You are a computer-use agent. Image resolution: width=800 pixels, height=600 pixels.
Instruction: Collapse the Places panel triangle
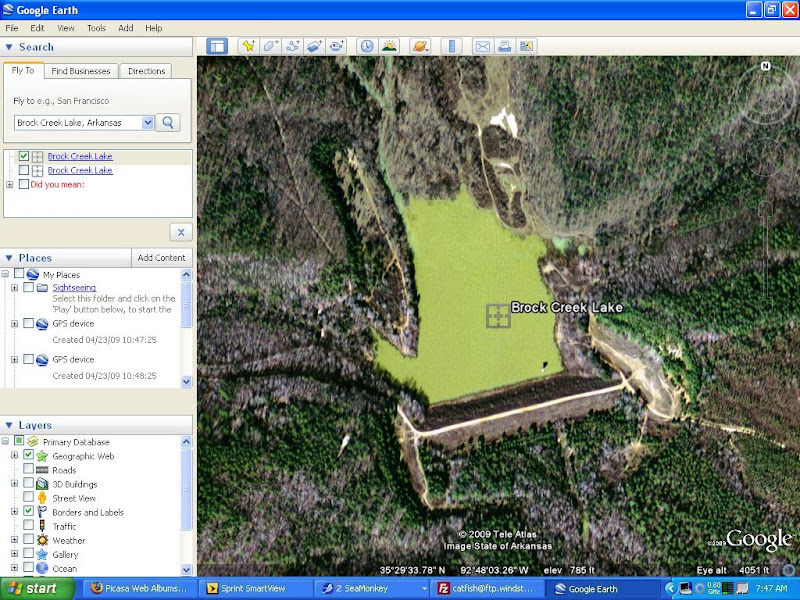click(9, 258)
